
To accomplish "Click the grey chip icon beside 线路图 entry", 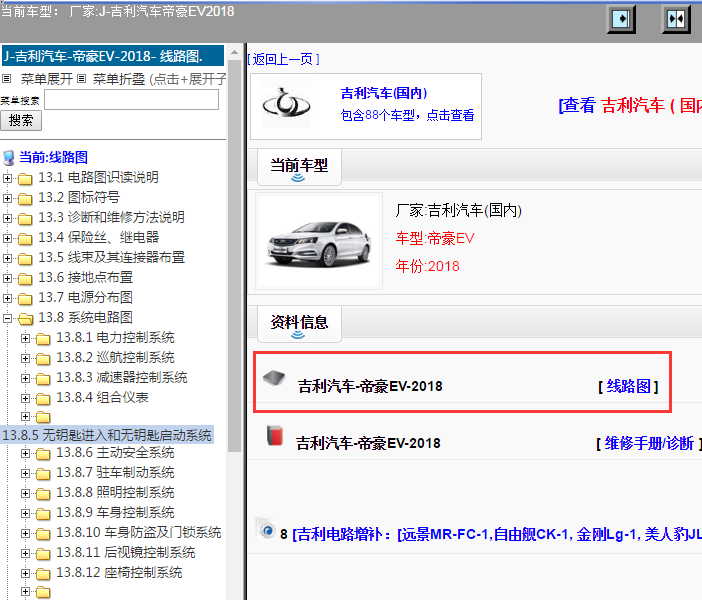I will pyautogui.click(x=274, y=378).
